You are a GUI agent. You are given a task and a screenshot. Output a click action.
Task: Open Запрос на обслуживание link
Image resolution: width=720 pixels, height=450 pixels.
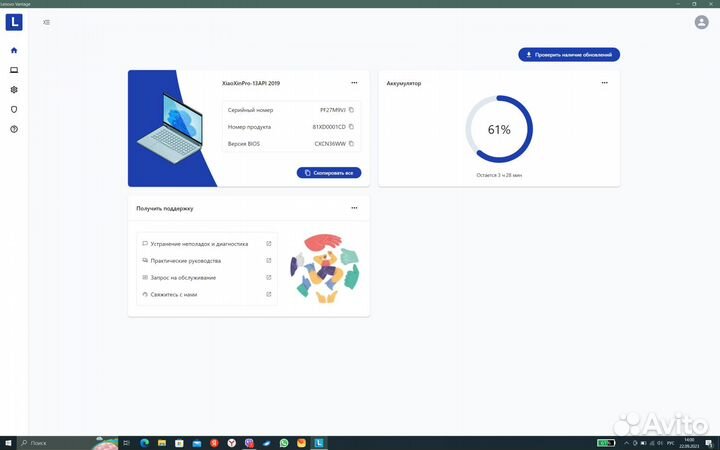(x=183, y=278)
